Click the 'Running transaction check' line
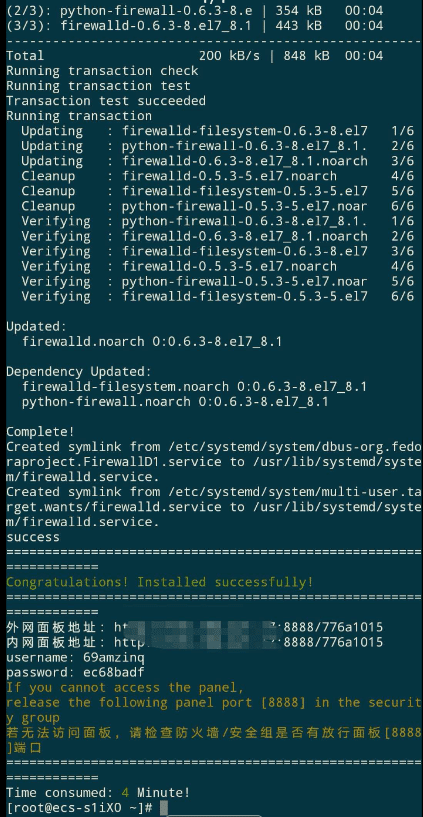 point(102,70)
